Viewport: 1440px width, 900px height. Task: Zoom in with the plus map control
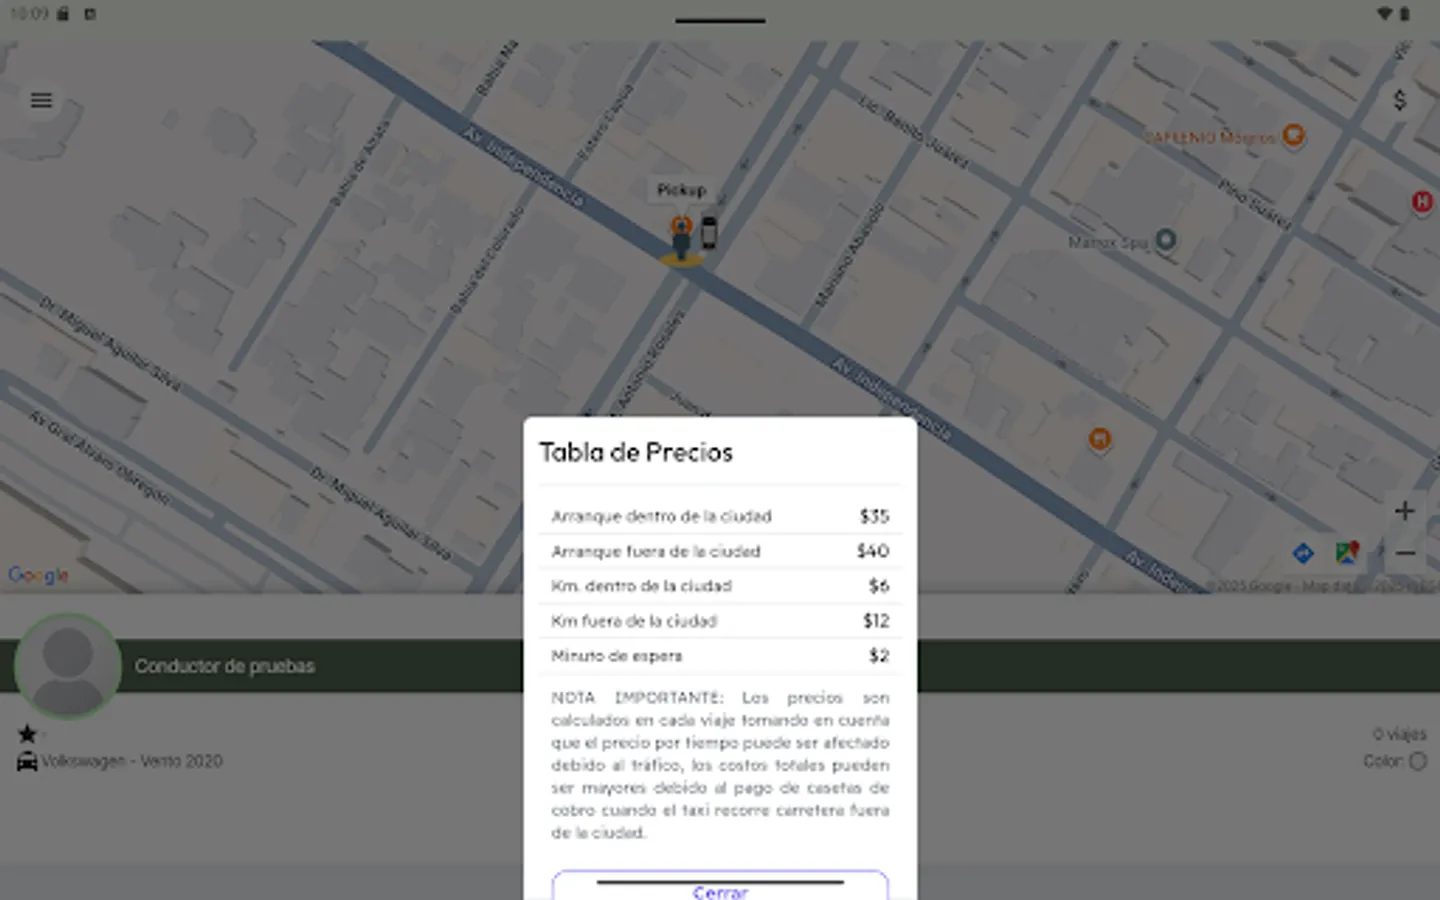tap(1404, 511)
